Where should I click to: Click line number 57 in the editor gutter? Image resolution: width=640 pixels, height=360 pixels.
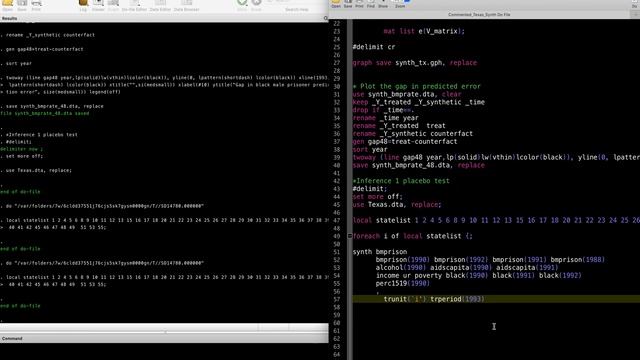[x=336, y=299]
